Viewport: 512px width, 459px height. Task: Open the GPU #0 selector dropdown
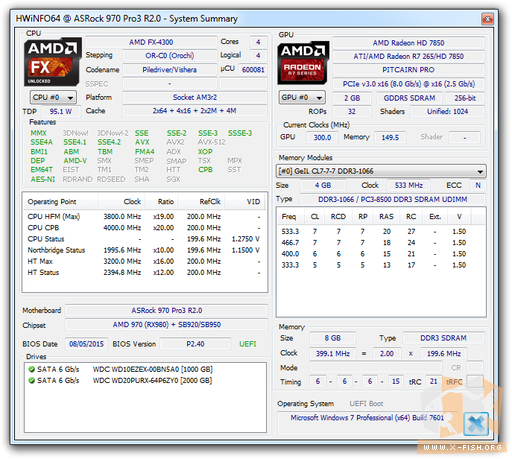click(x=302, y=97)
